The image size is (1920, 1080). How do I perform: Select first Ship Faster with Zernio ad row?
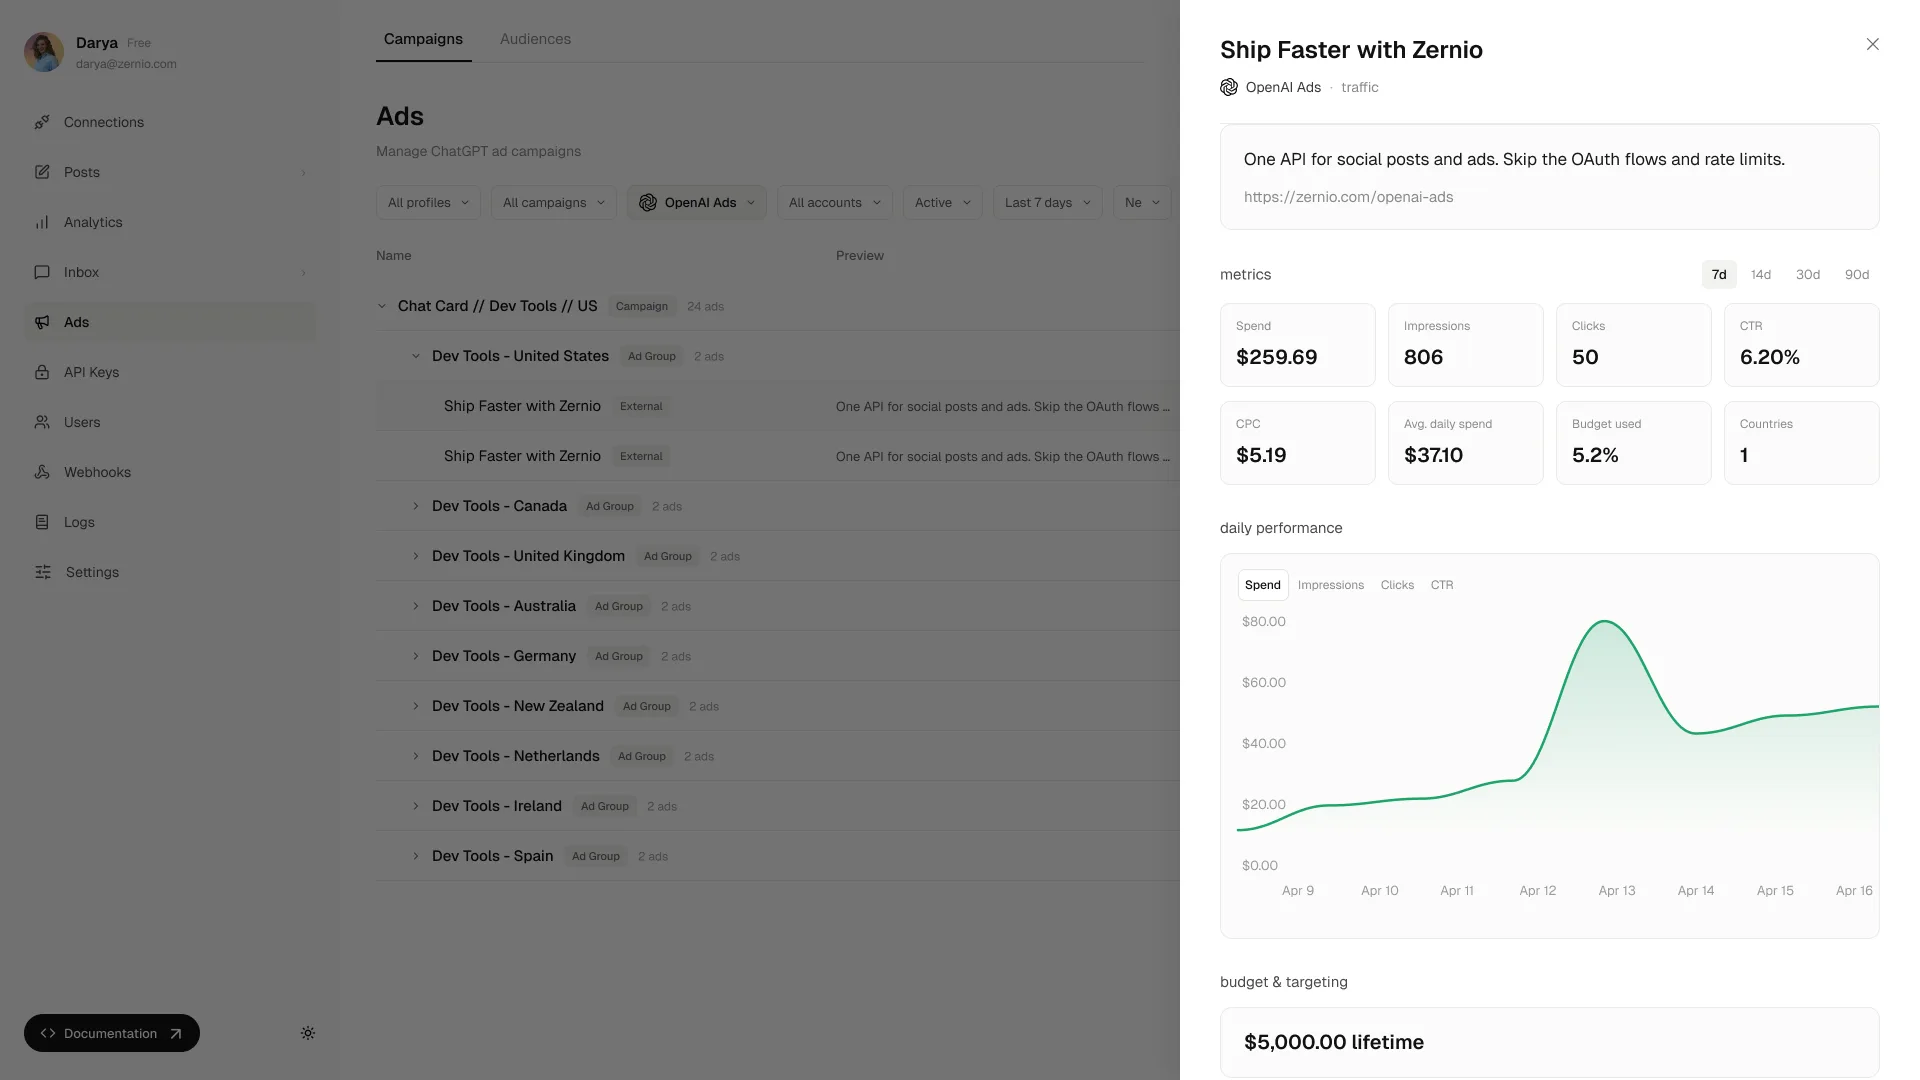[x=778, y=406]
